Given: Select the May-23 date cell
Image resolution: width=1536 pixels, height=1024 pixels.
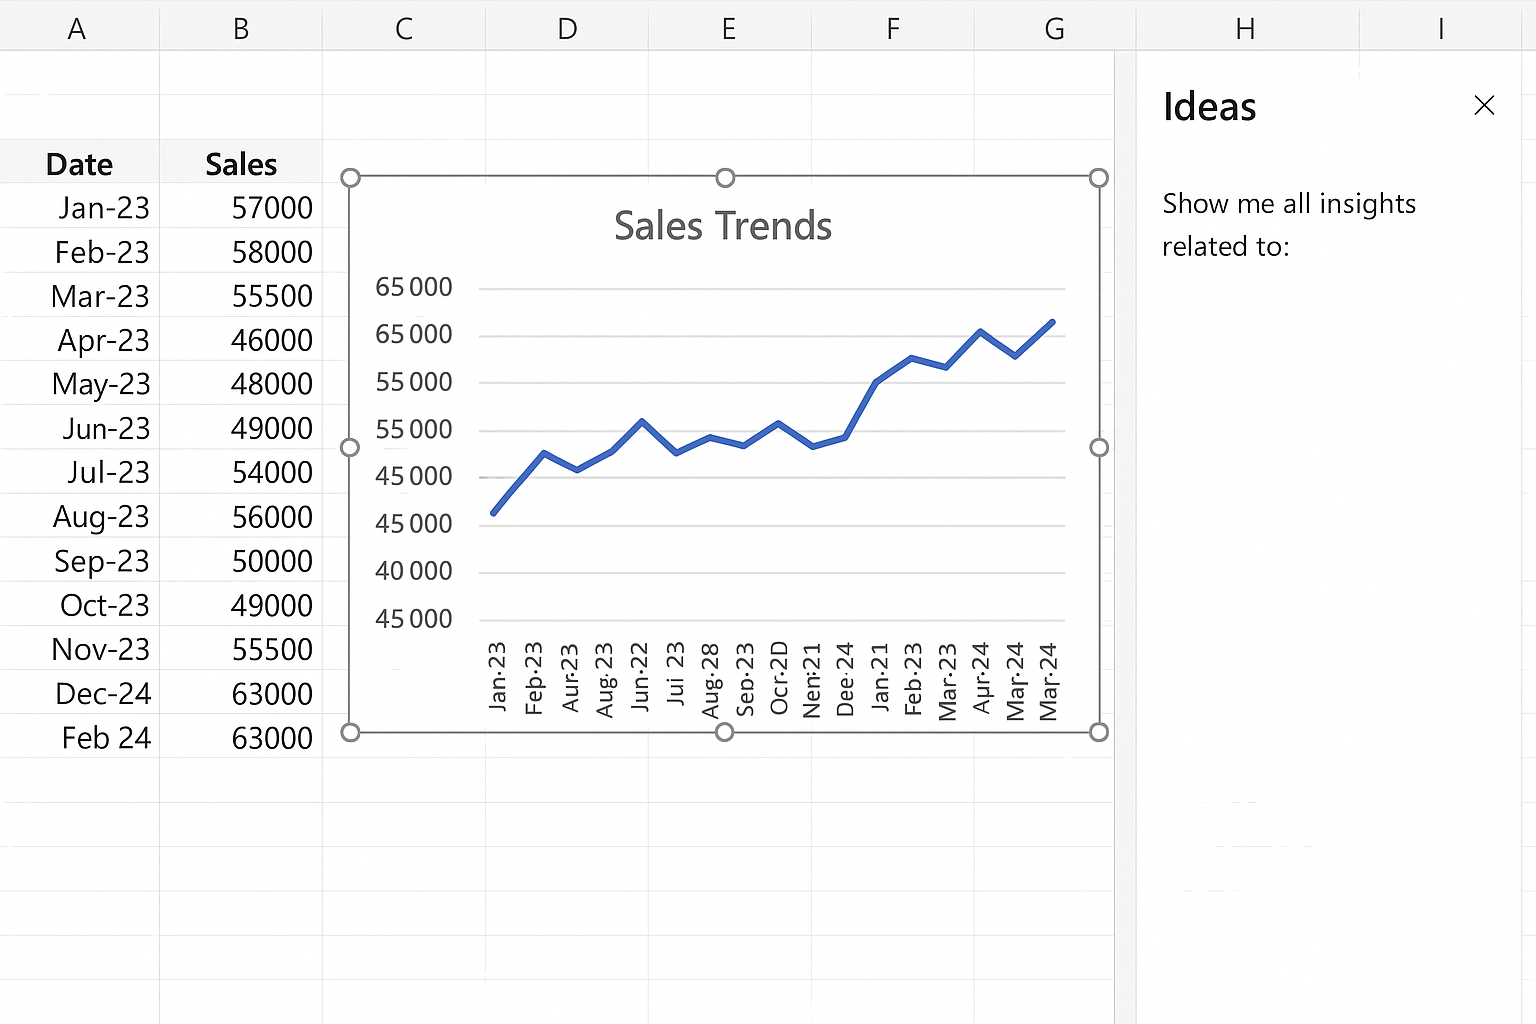Looking at the screenshot, I should pyautogui.click(x=79, y=383).
